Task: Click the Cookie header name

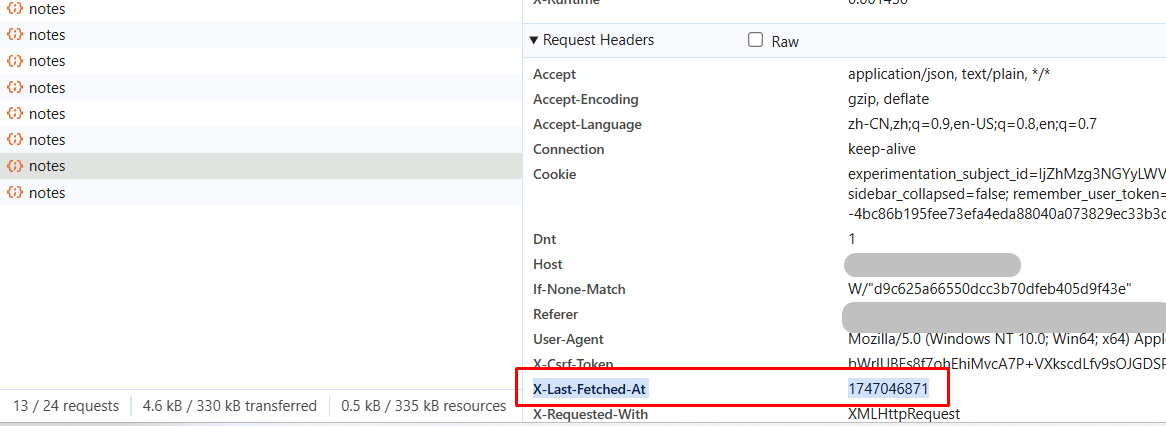Action: pos(554,174)
